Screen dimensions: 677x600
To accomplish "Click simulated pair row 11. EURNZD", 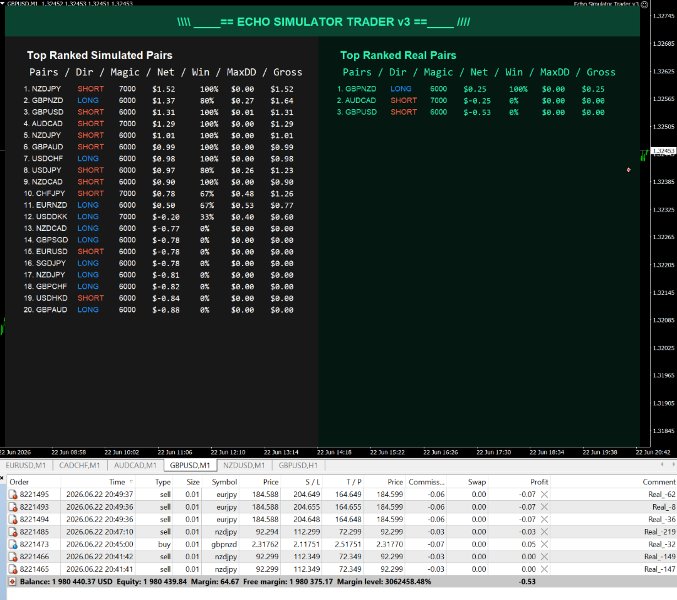I will pos(158,205).
